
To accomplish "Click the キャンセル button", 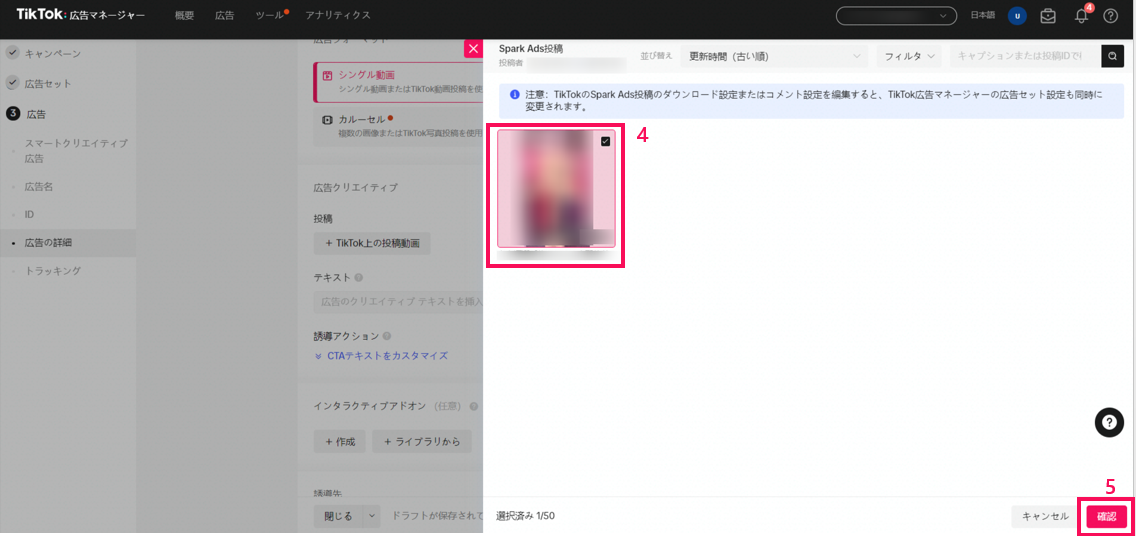I will (x=1045, y=516).
